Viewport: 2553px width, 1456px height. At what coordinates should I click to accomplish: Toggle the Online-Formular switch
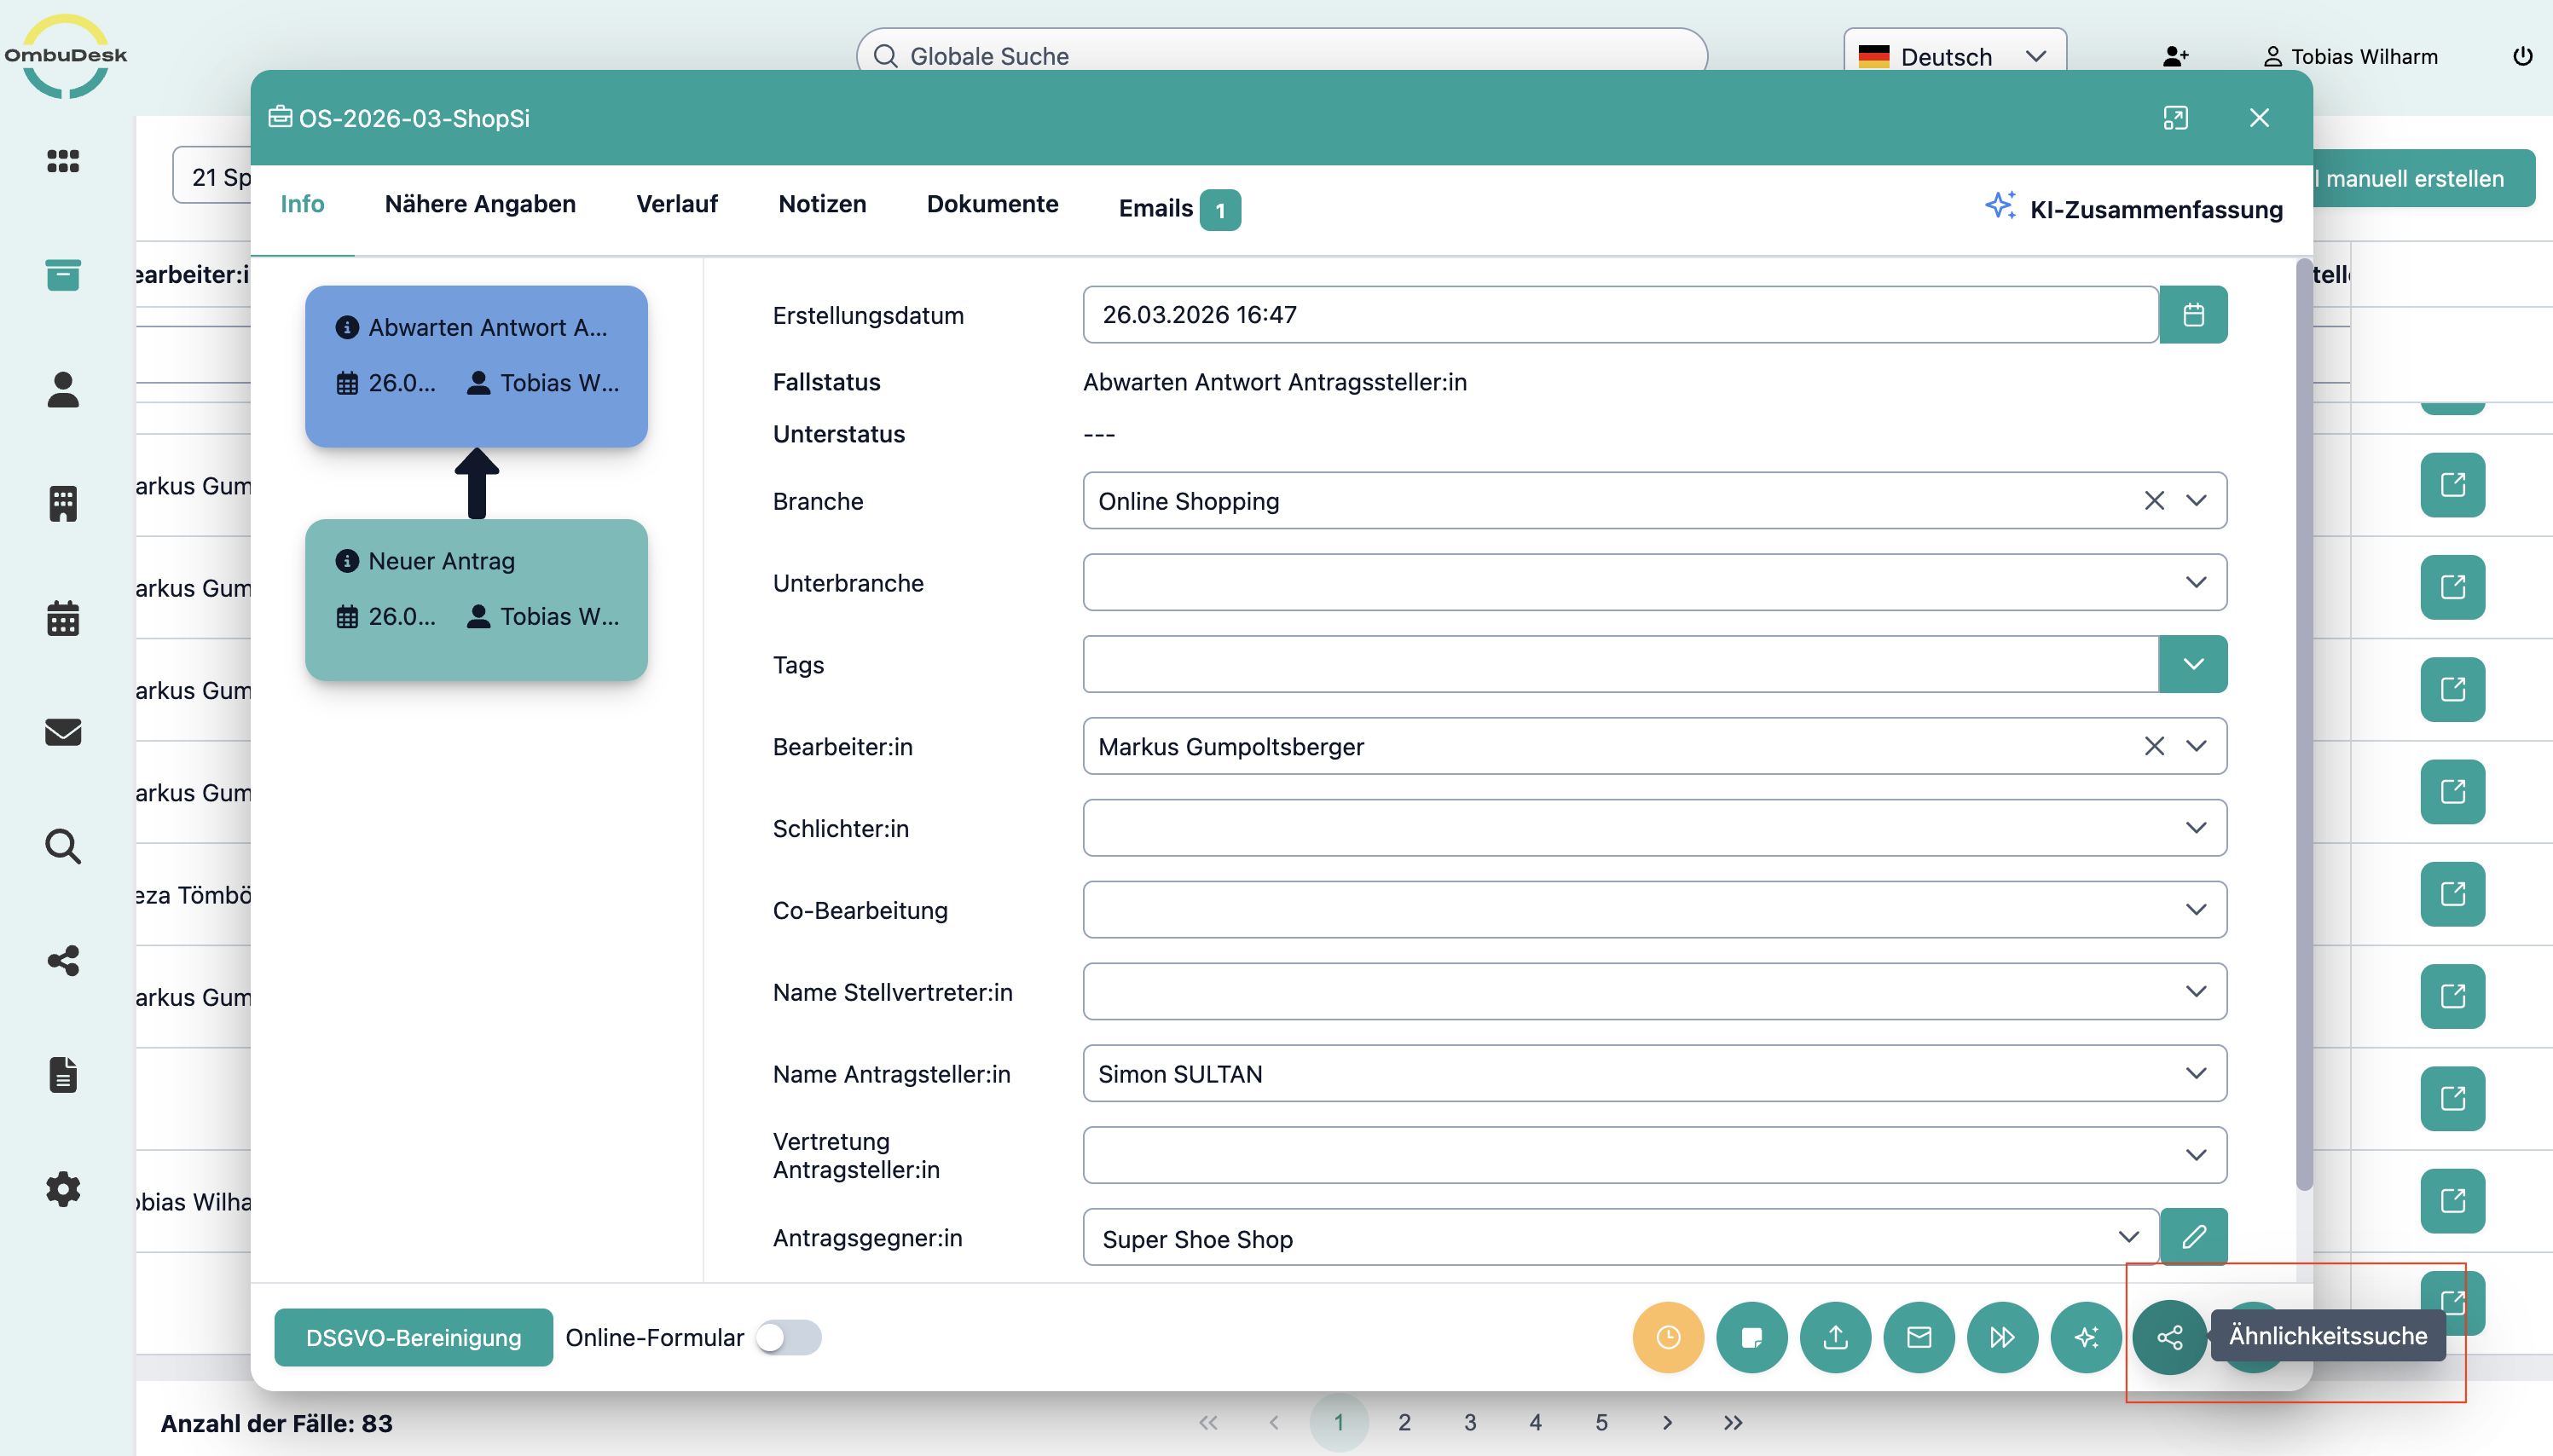coord(788,1337)
